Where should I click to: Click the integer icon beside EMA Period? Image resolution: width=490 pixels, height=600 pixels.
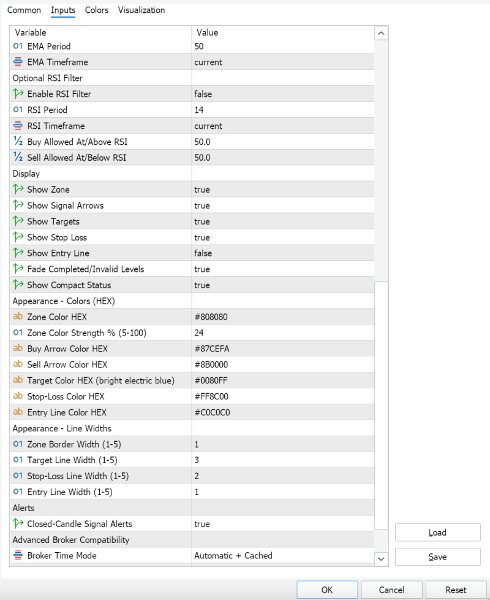tap(18, 46)
